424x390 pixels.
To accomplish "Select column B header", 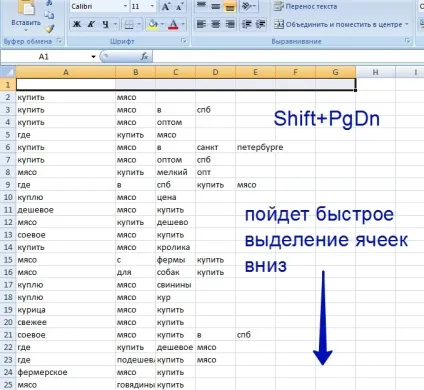I will 135,72.
